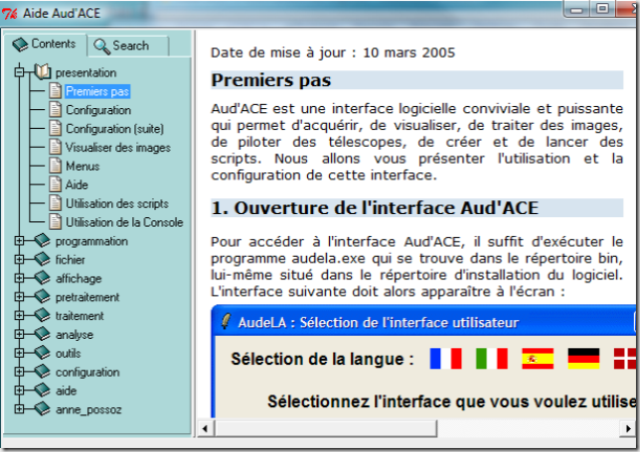Choose the German flag language icon

click(x=583, y=358)
